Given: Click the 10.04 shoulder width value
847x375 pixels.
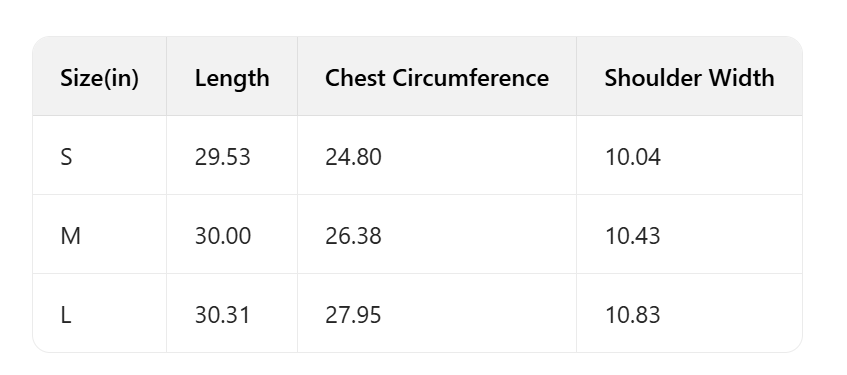Looking at the screenshot, I should (x=633, y=157).
